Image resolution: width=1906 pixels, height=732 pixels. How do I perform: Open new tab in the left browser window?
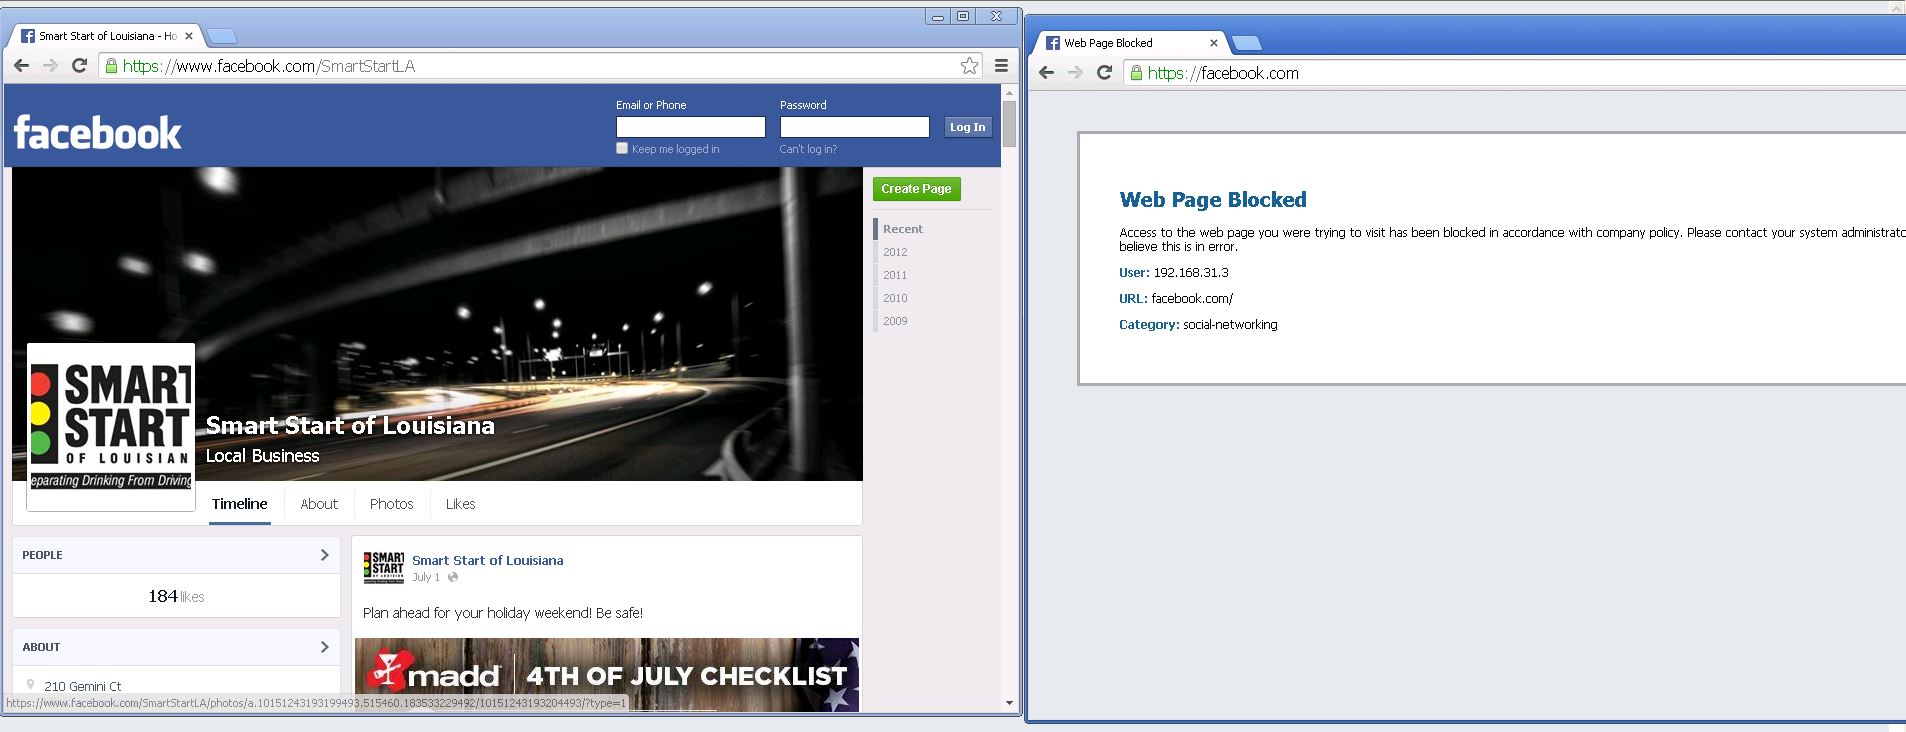click(222, 37)
